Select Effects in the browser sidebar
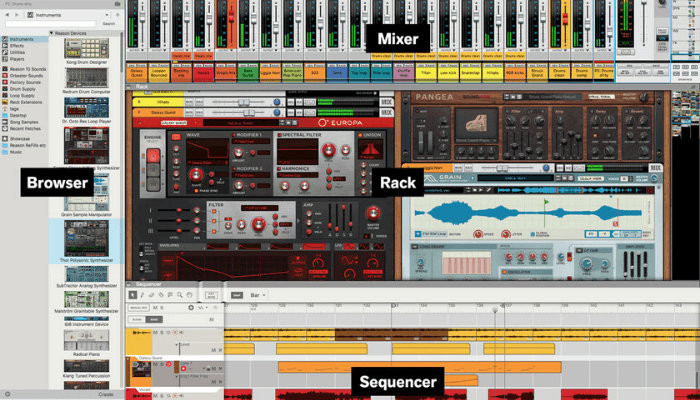The width and height of the screenshot is (700, 400). click(18, 46)
